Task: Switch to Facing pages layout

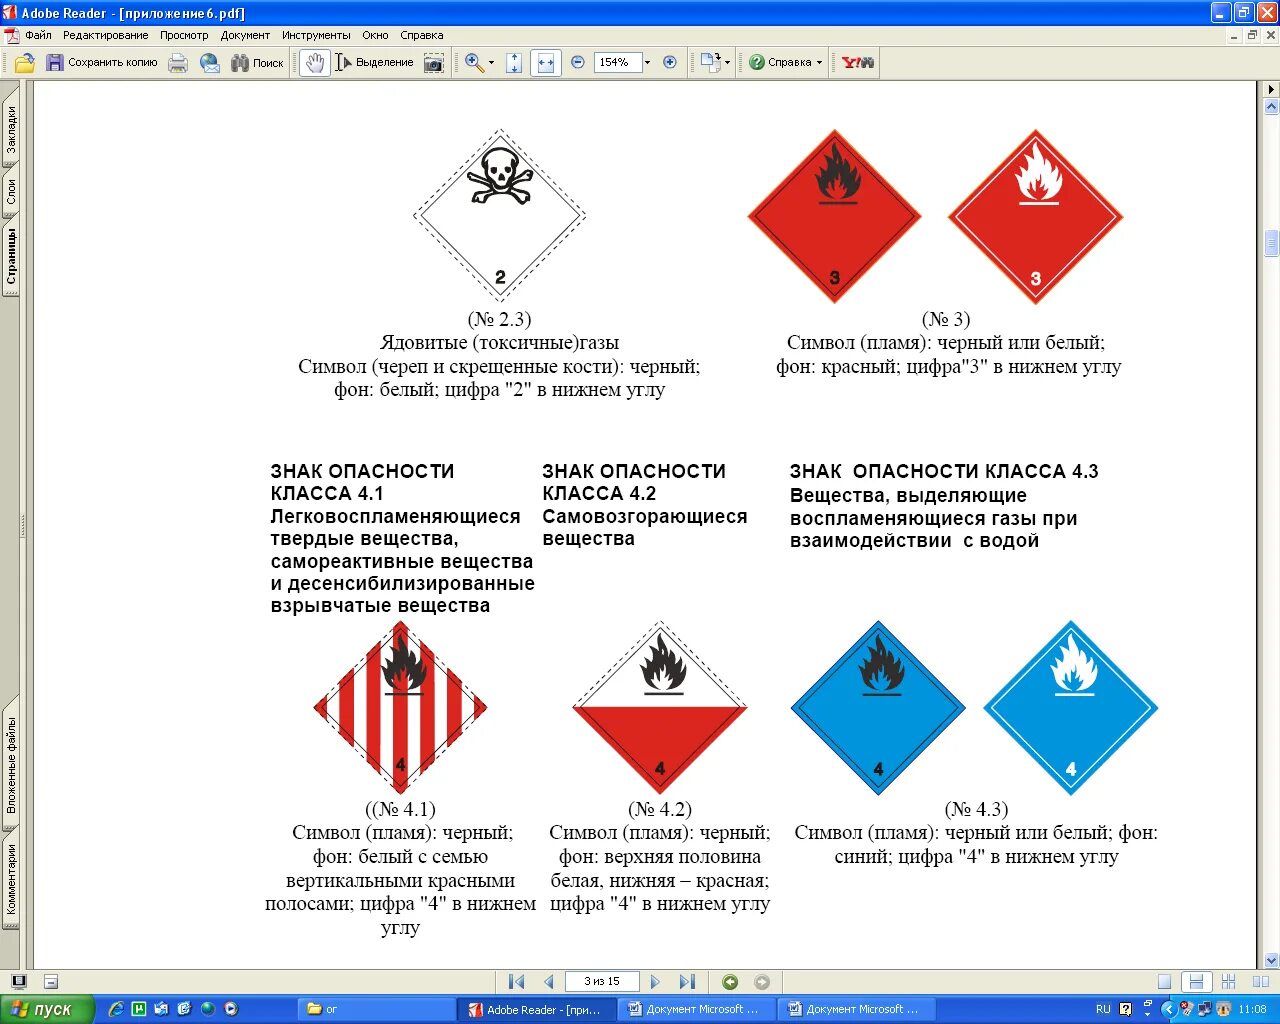Action: [1259, 982]
